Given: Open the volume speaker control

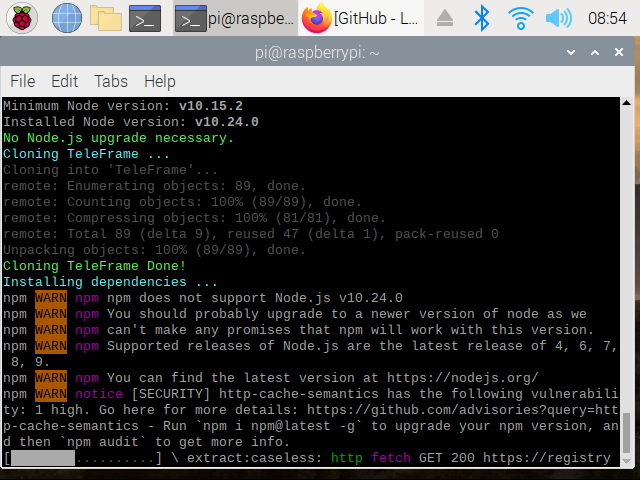Looking at the screenshot, I should (559, 18).
